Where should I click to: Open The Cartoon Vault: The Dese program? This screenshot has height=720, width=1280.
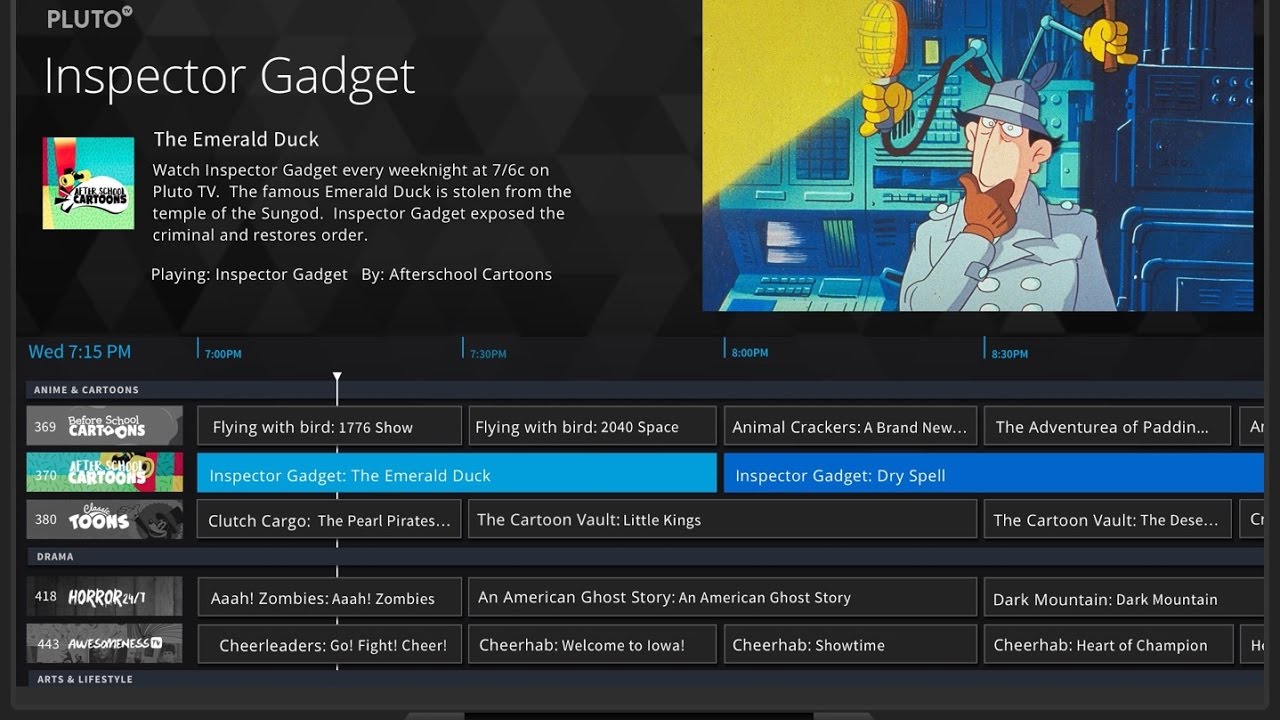[1108, 520]
